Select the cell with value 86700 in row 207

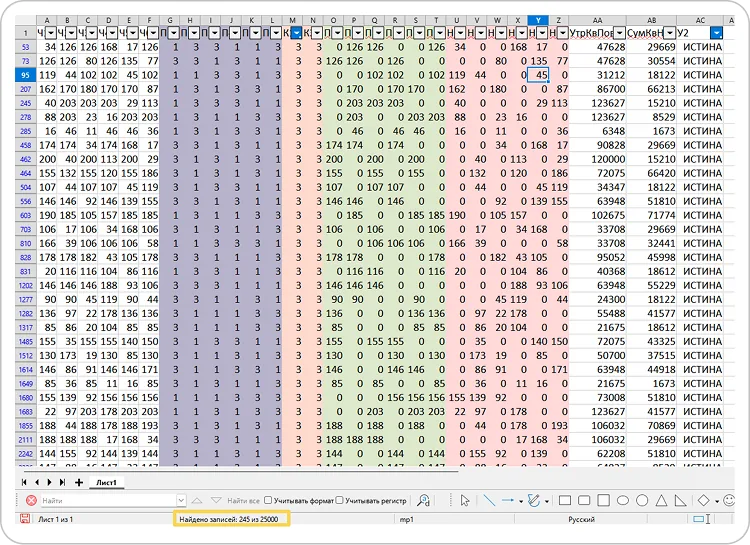(x=597, y=89)
